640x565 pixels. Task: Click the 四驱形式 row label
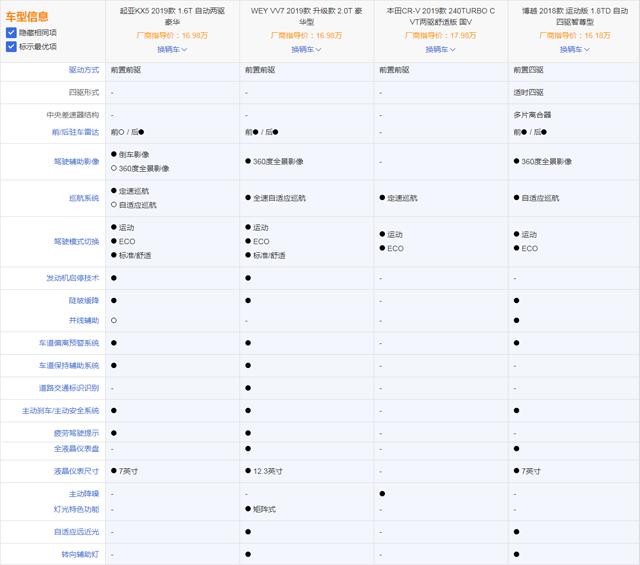click(x=84, y=92)
